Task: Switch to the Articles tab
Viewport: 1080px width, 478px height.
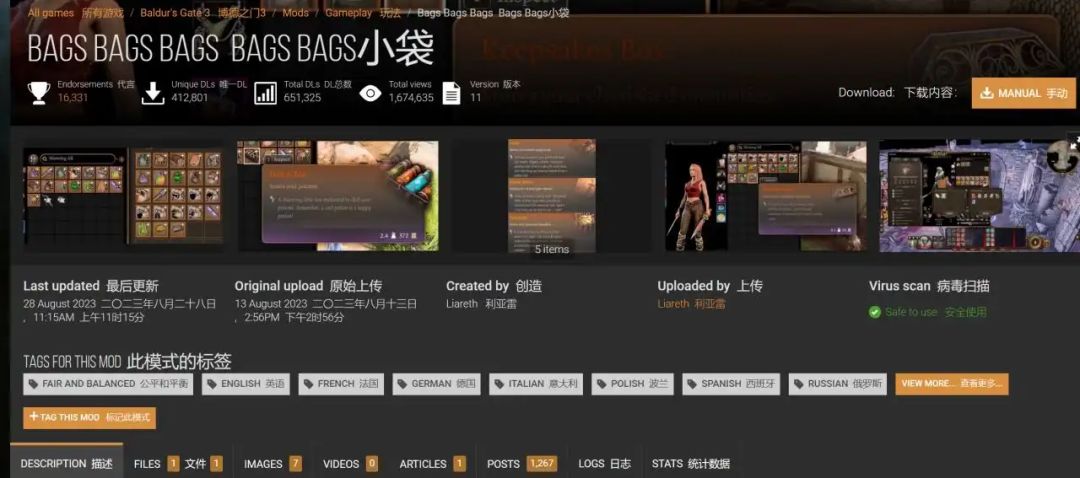Action: coord(433,464)
